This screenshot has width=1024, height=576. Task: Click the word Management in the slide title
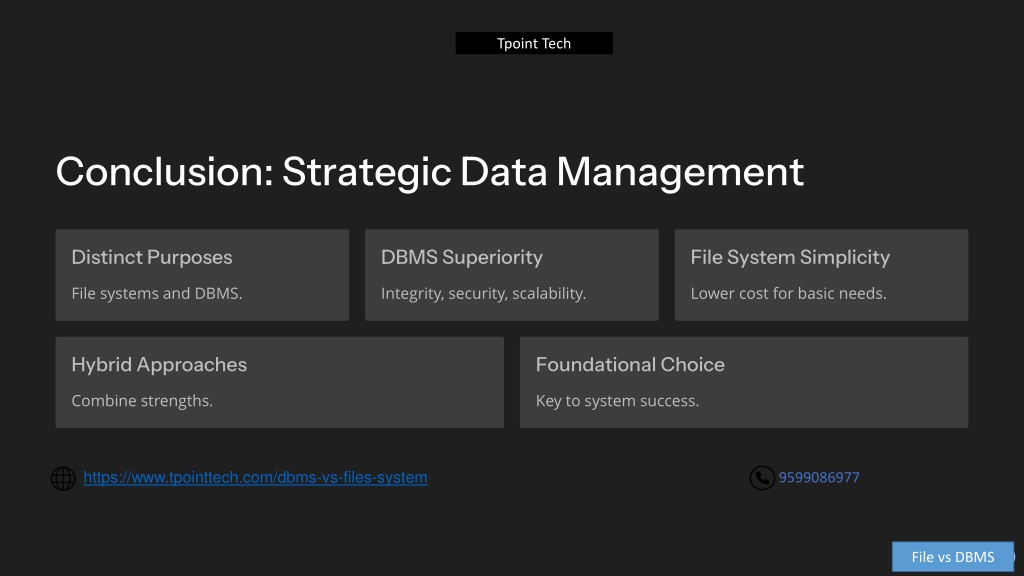(680, 172)
